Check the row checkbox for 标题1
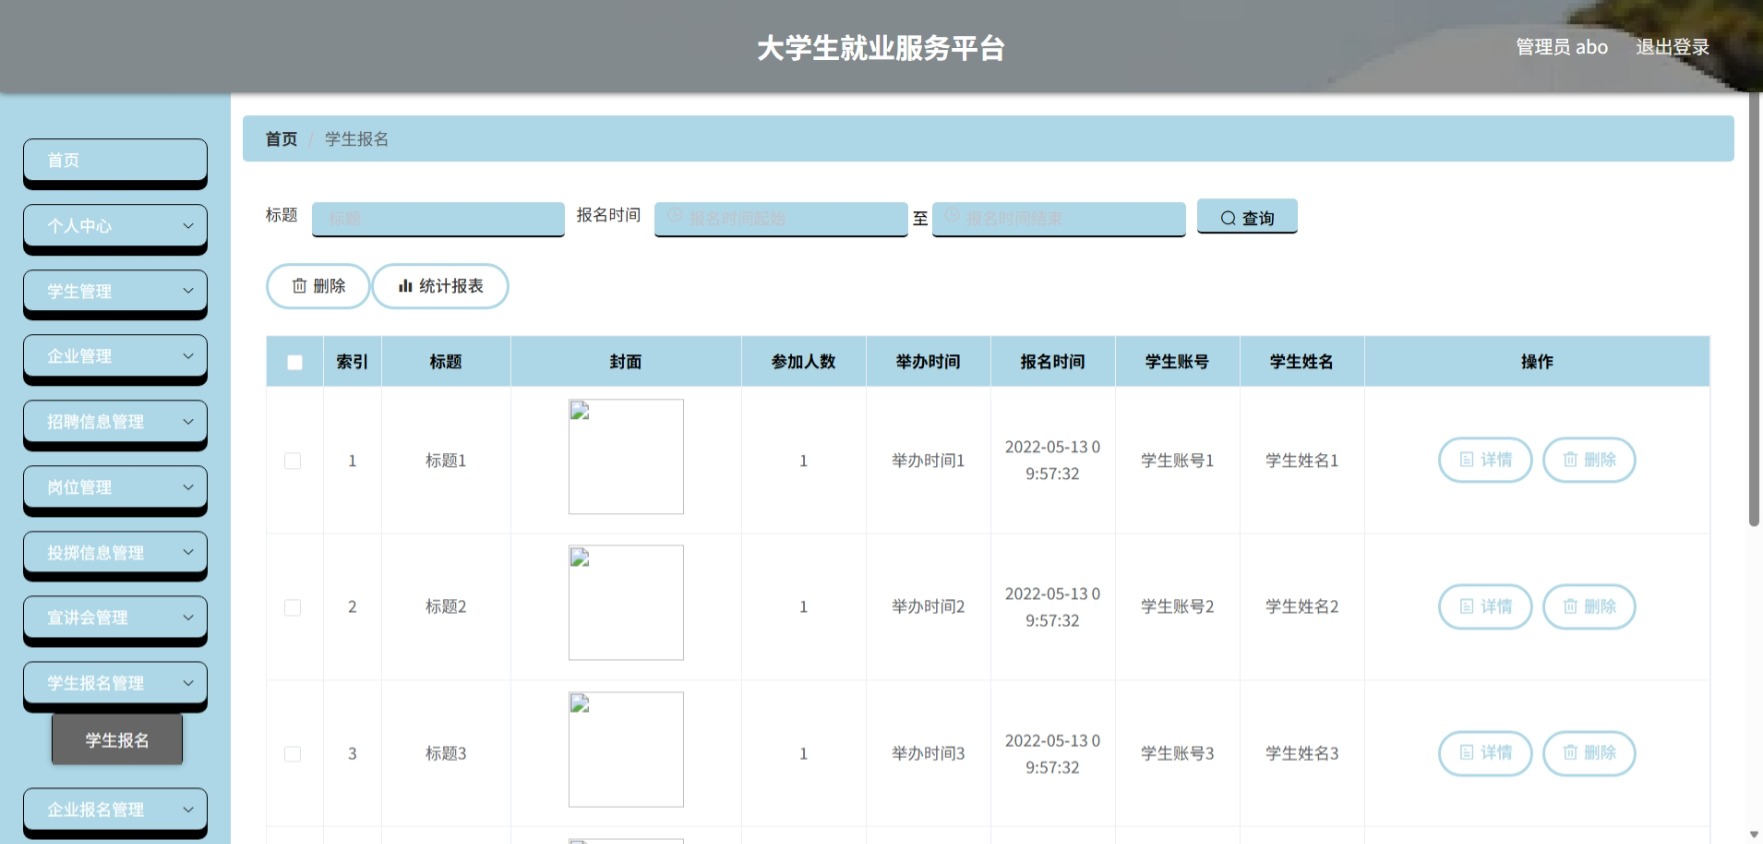The image size is (1763, 844). (x=292, y=461)
